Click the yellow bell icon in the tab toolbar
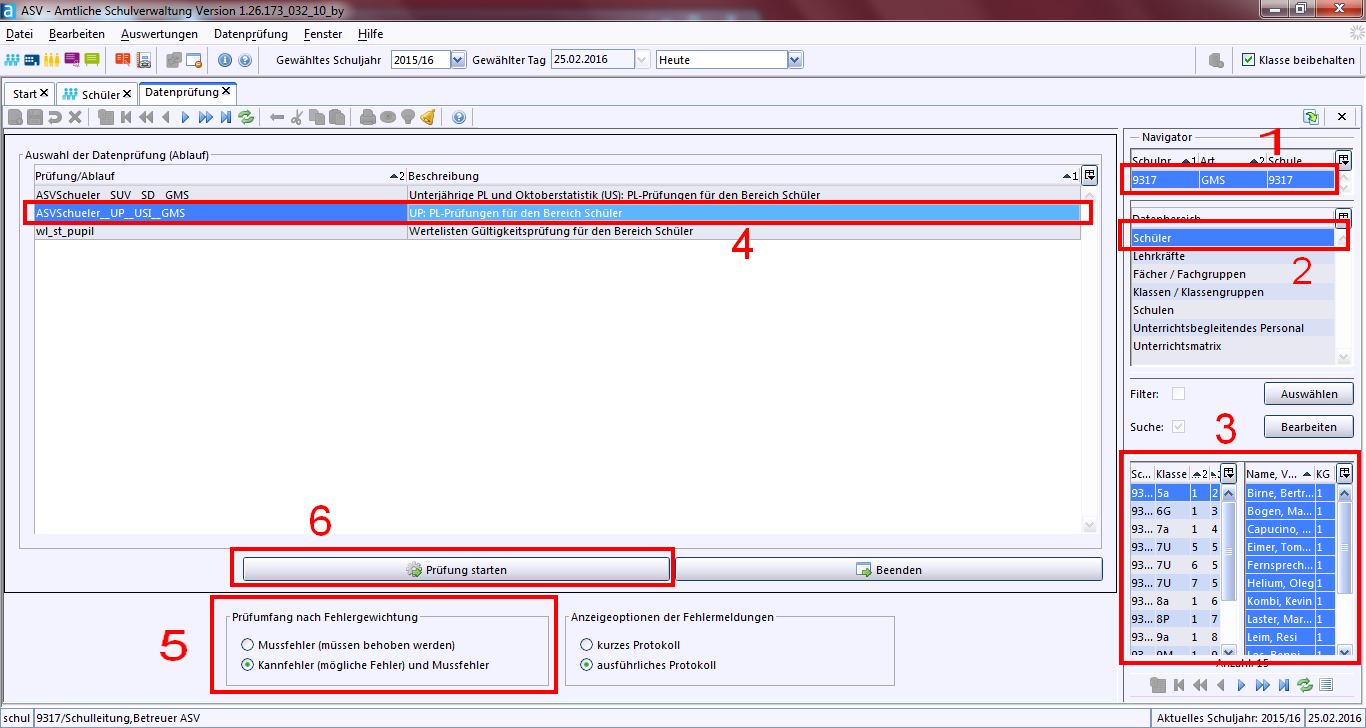 (428, 117)
